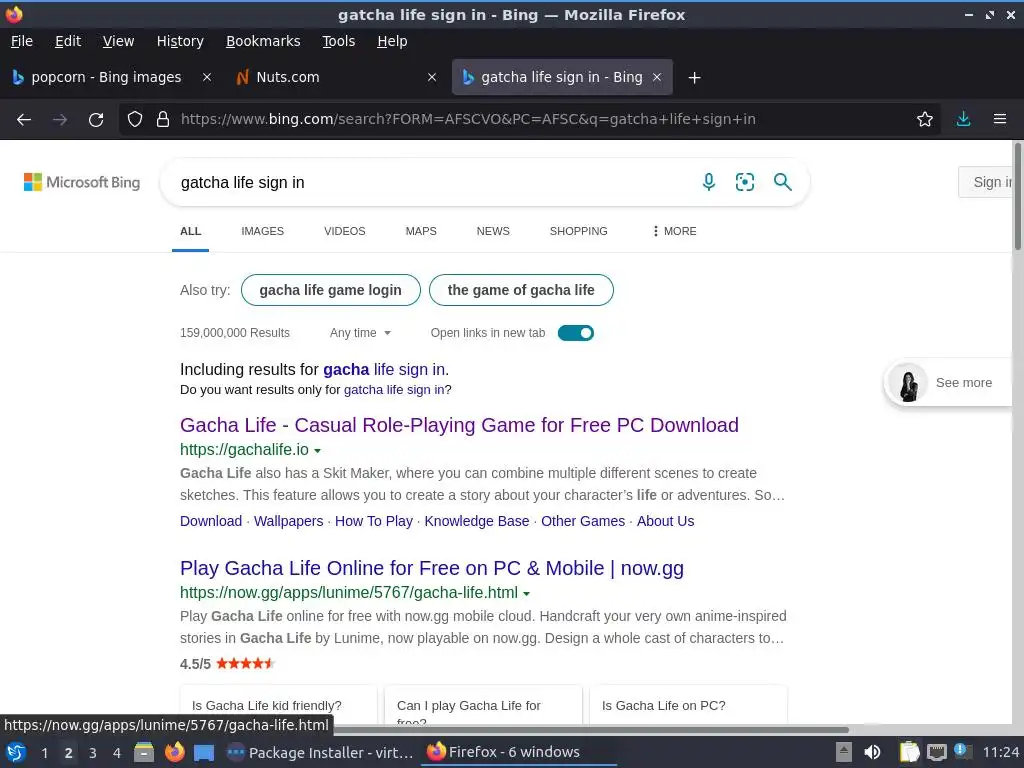This screenshot has width=1024, height=768.
Task: Open the Bookmarks menu
Action: [x=263, y=41]
